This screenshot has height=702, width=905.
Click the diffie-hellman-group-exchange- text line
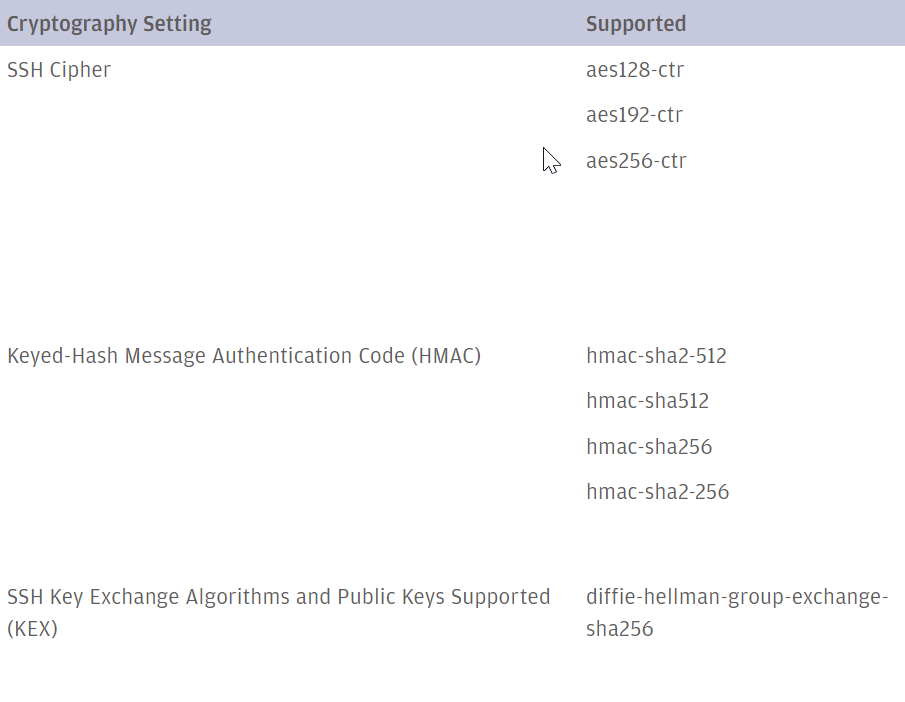click(736, 597)
